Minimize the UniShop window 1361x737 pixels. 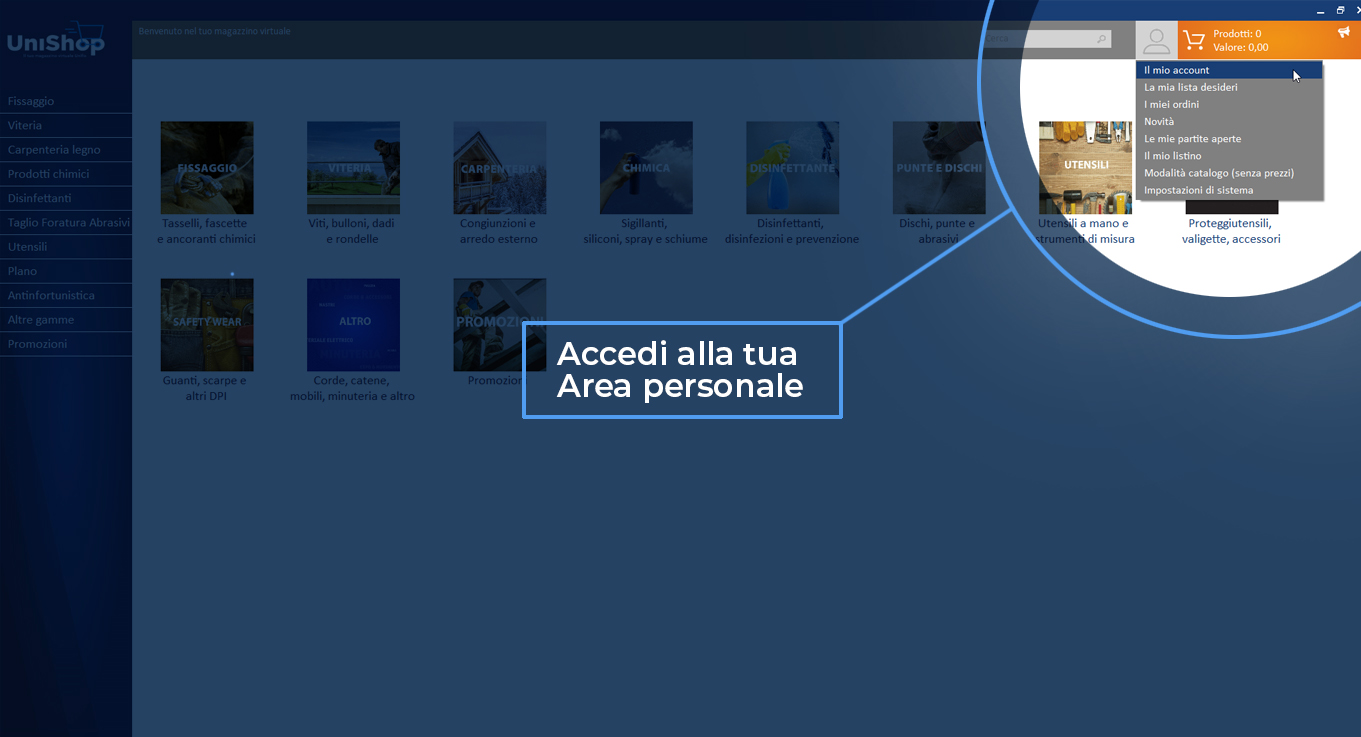click(1321, 10)
